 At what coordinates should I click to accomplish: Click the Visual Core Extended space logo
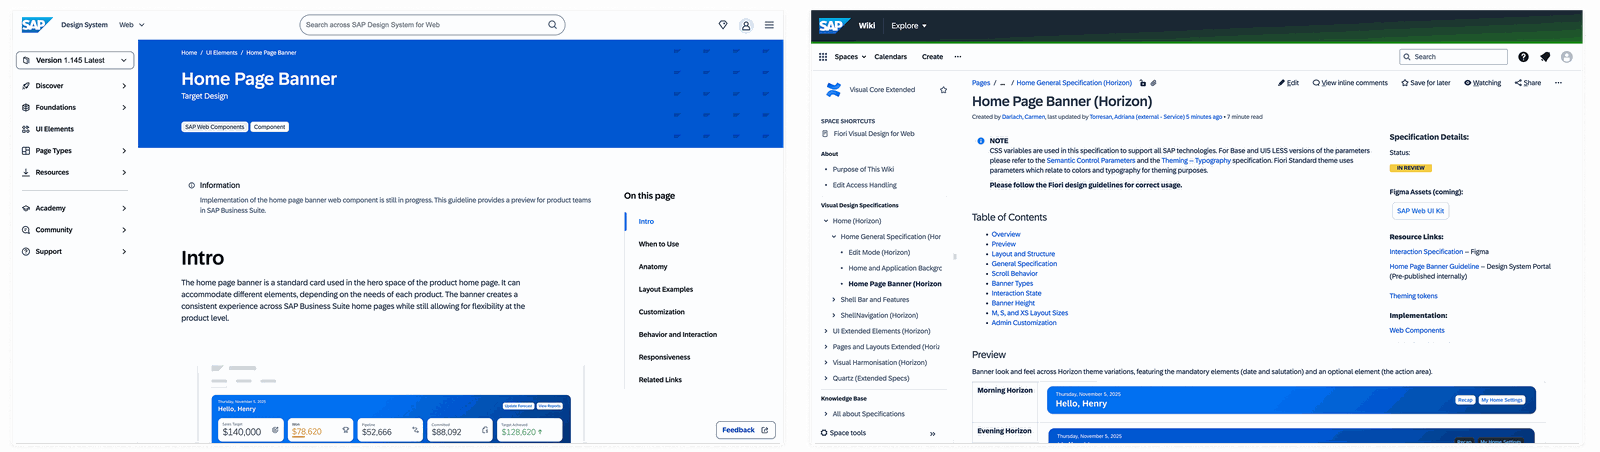point(833,90)
